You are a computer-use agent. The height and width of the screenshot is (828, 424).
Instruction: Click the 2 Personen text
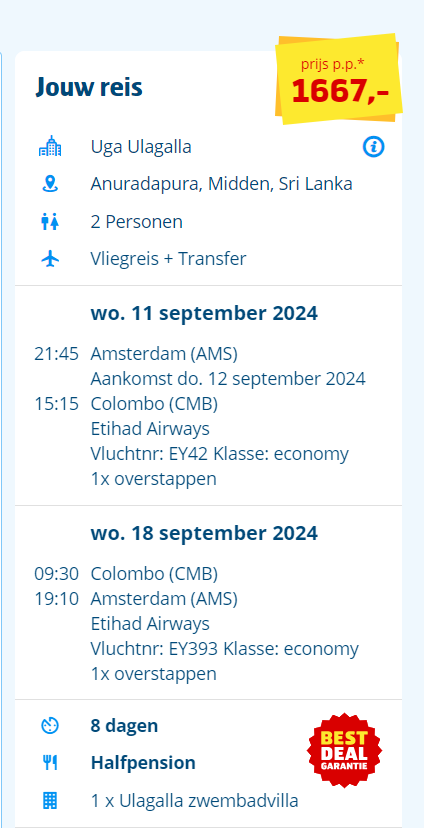tap(137, 222)
